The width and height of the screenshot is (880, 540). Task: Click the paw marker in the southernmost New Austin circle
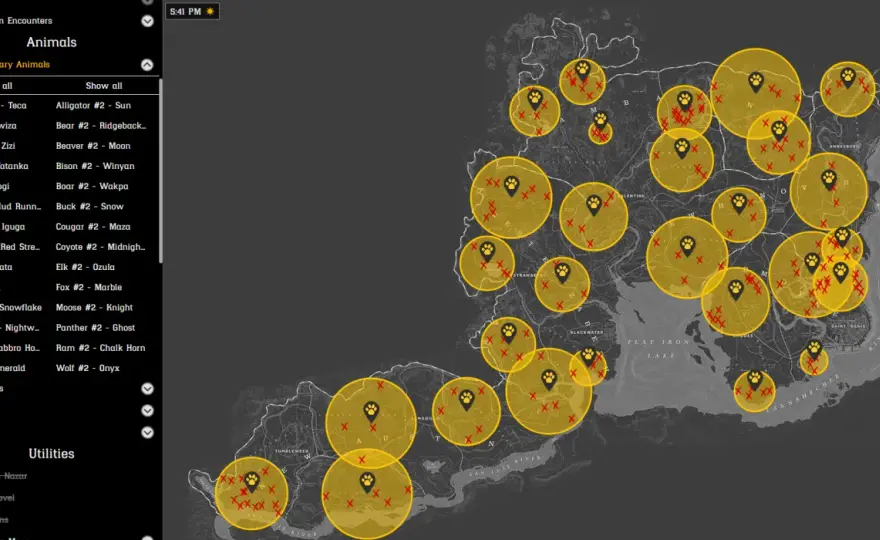click(367, 483)
